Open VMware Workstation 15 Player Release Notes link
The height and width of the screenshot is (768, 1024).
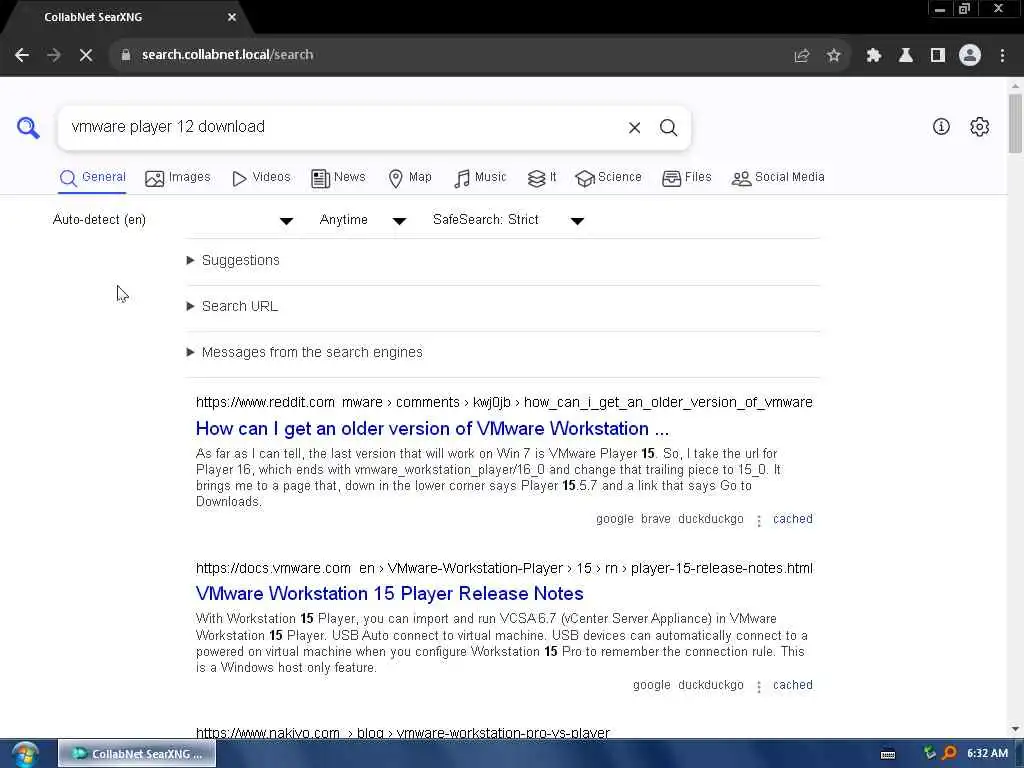390,594
